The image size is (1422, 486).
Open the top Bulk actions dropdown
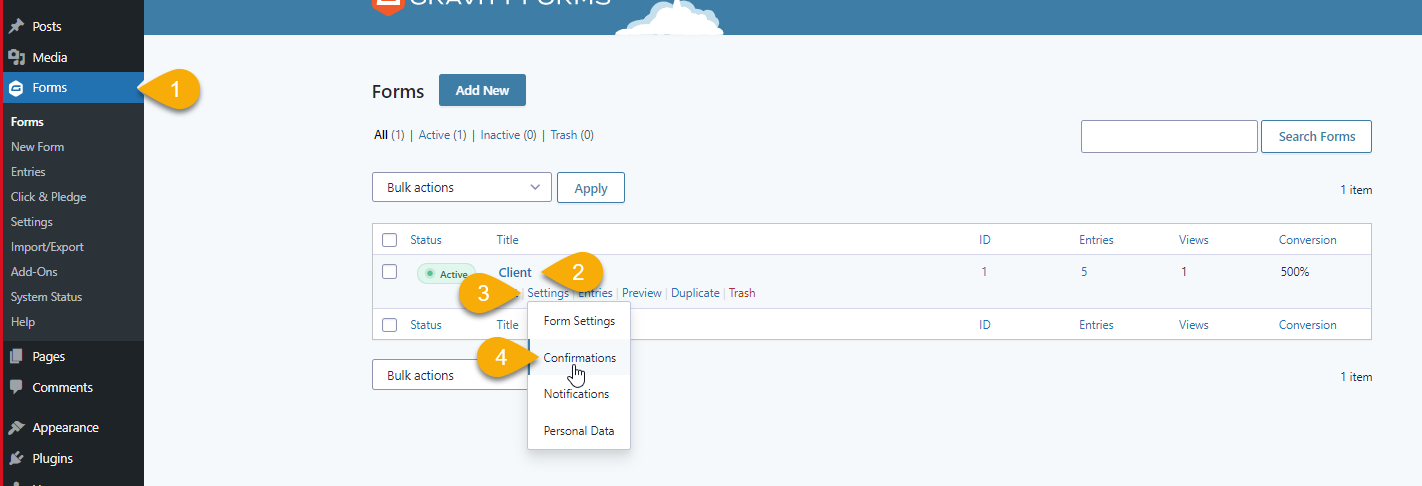tap(462, 187)
